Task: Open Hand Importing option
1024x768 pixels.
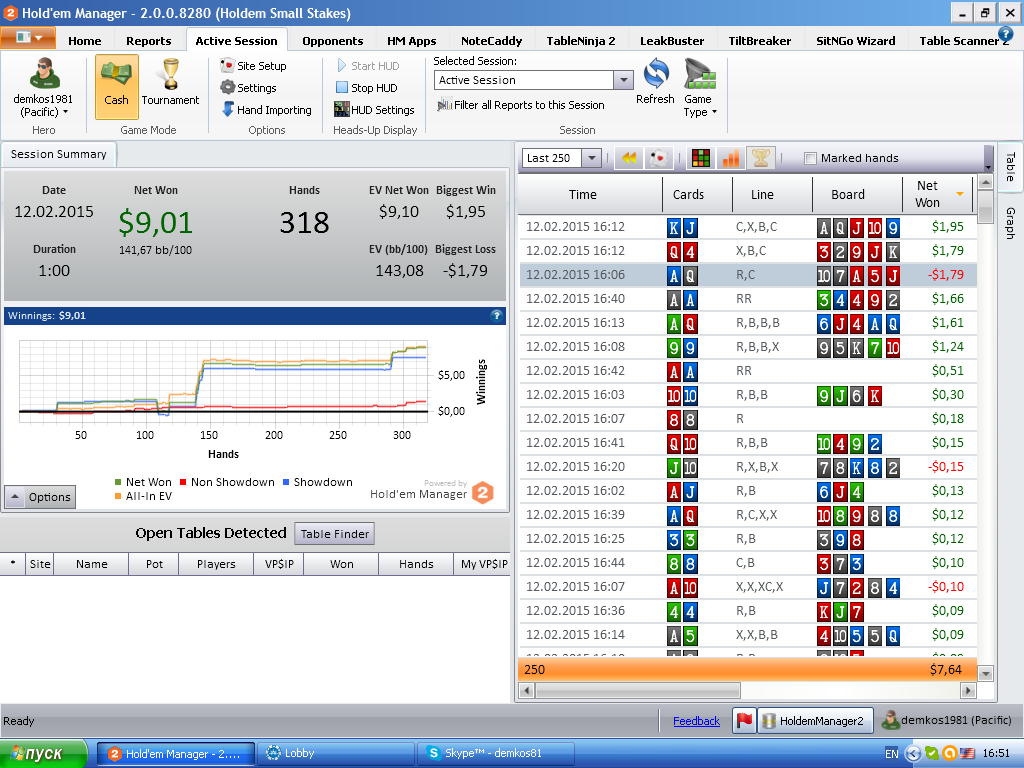Action: (x=266, y=110)
